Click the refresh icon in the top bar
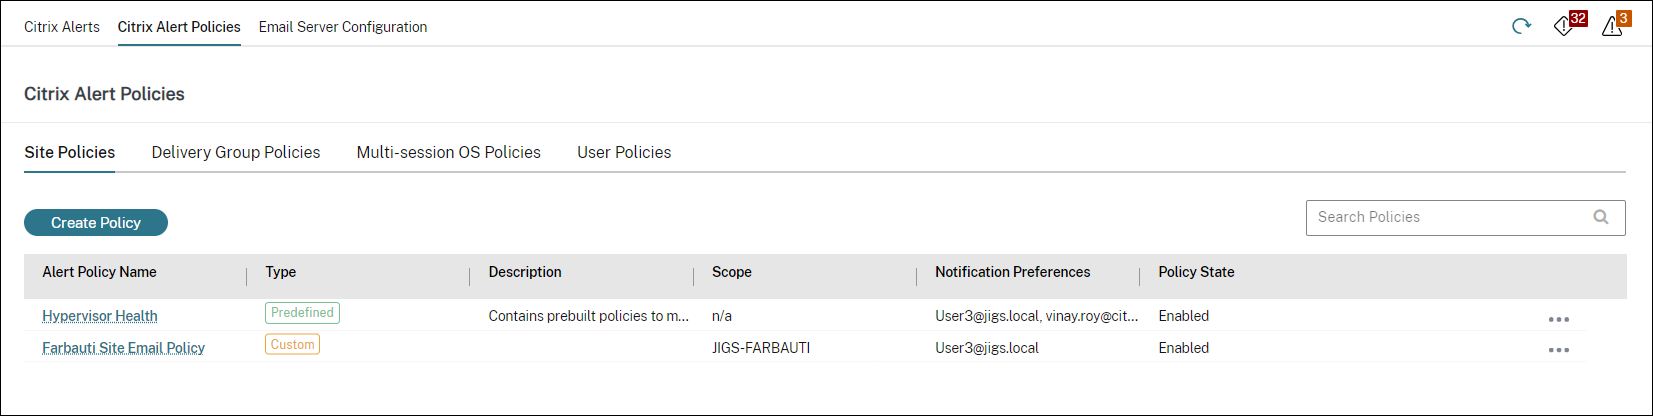The height and width of the screenshot is (416, 1653). click(x=1521, y=26)
